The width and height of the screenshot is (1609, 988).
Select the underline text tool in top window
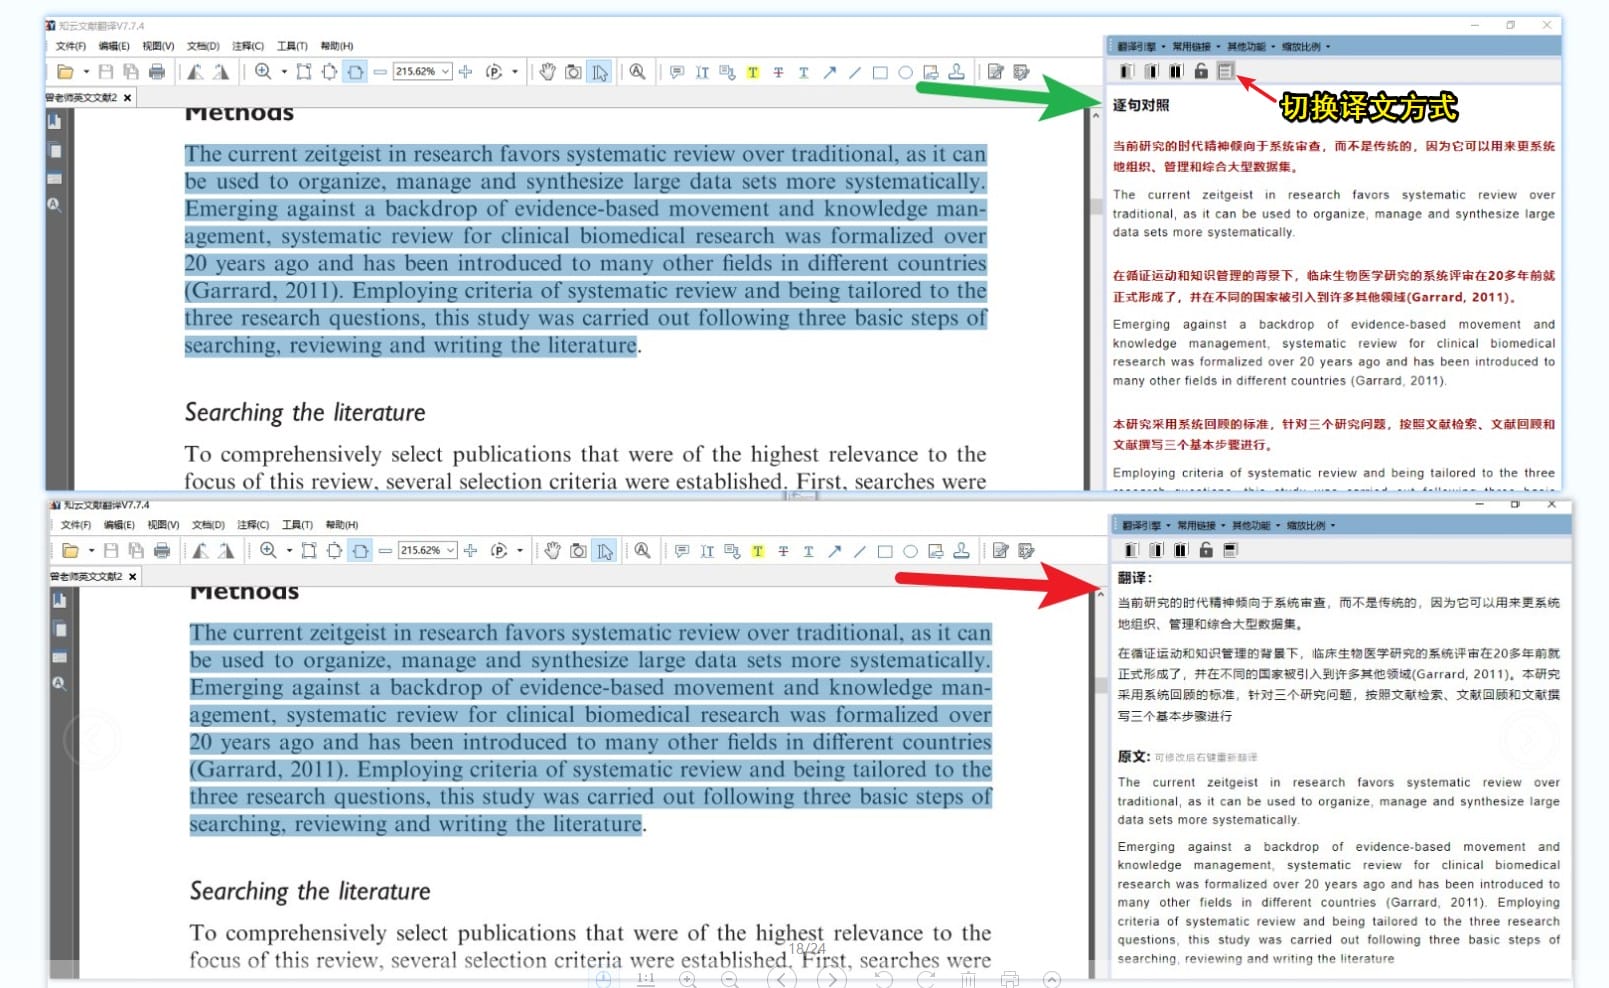803,72
